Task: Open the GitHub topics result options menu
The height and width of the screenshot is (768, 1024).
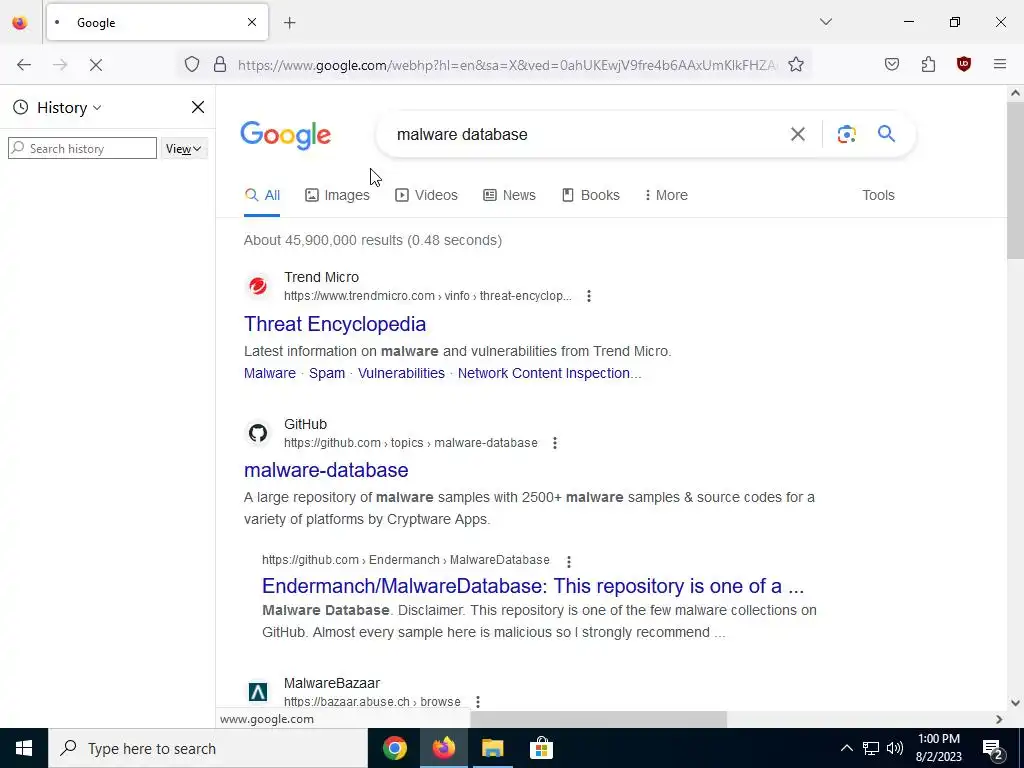Action: pos(554,443)
